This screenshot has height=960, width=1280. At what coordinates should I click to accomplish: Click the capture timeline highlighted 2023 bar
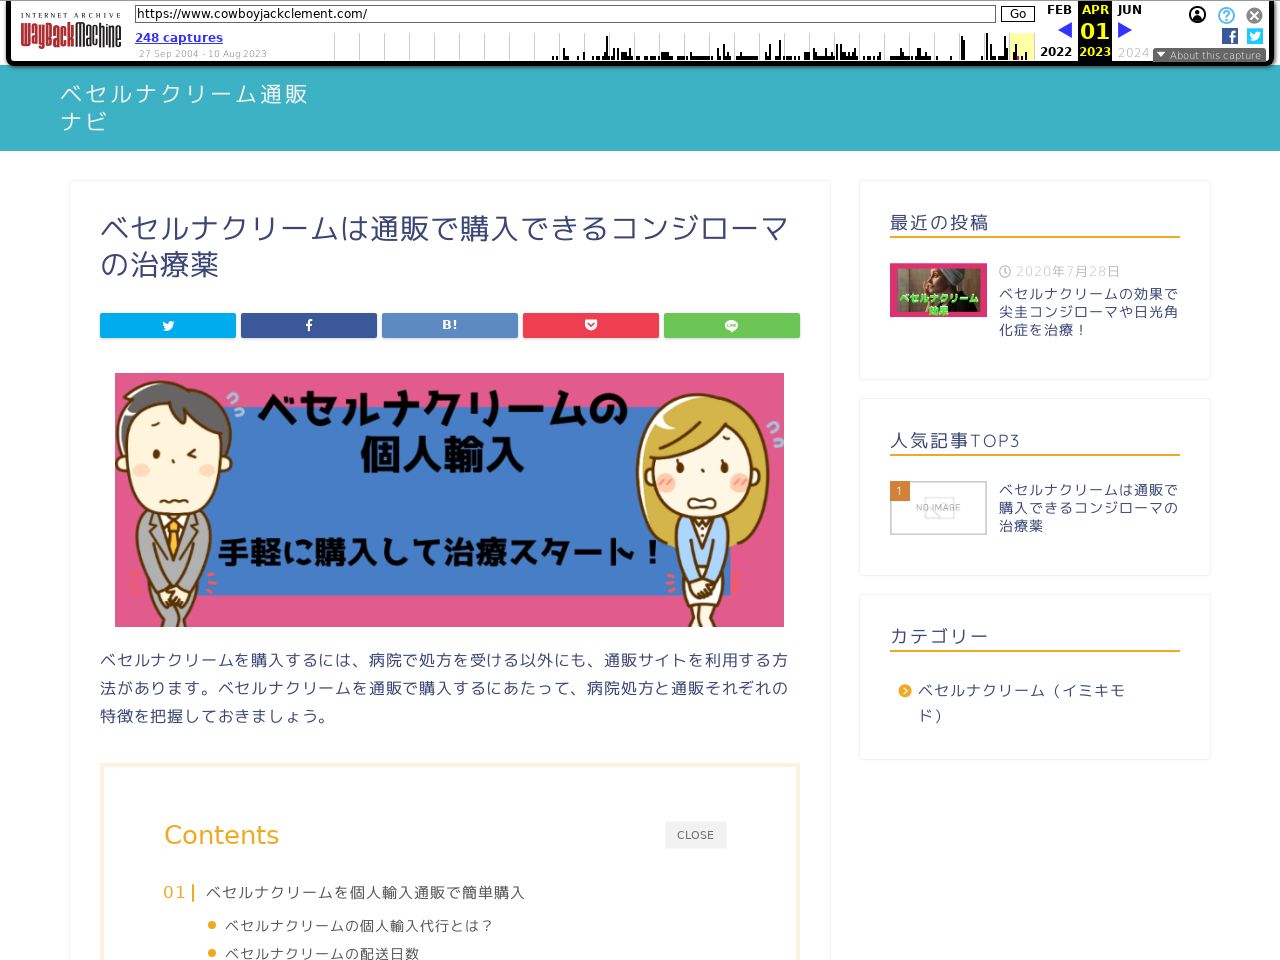coord(1021,47)
